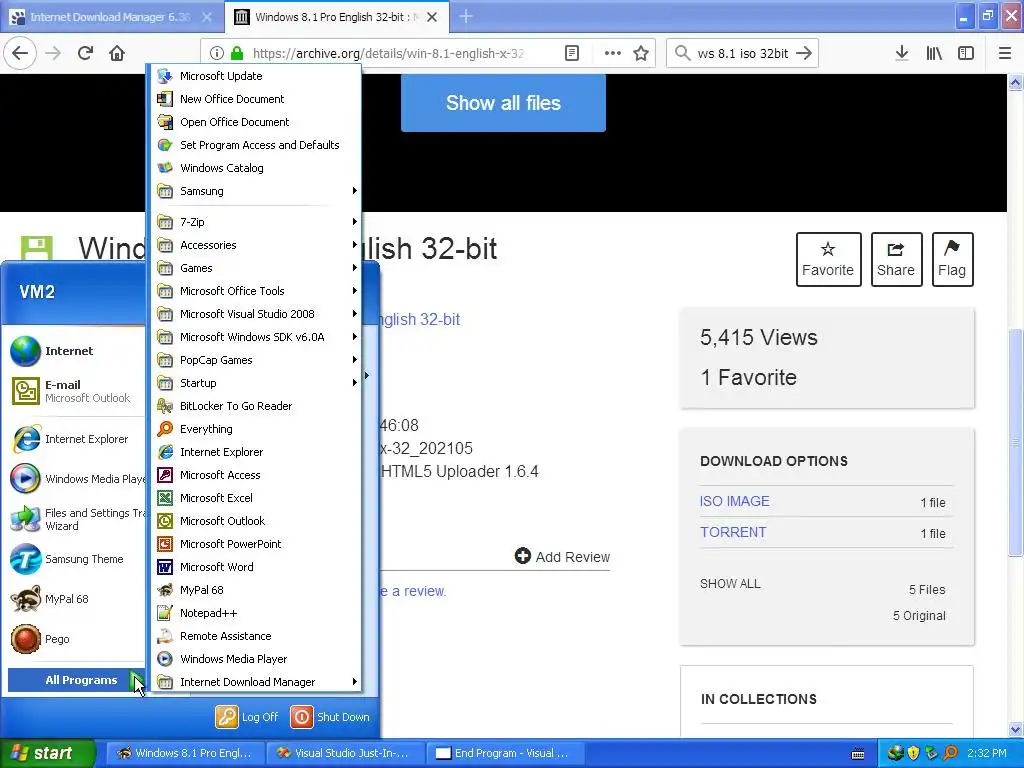Click the Microsoft PowerPoint icon
The height and width of the screenshot is (768, 1024).
(165, 544)
